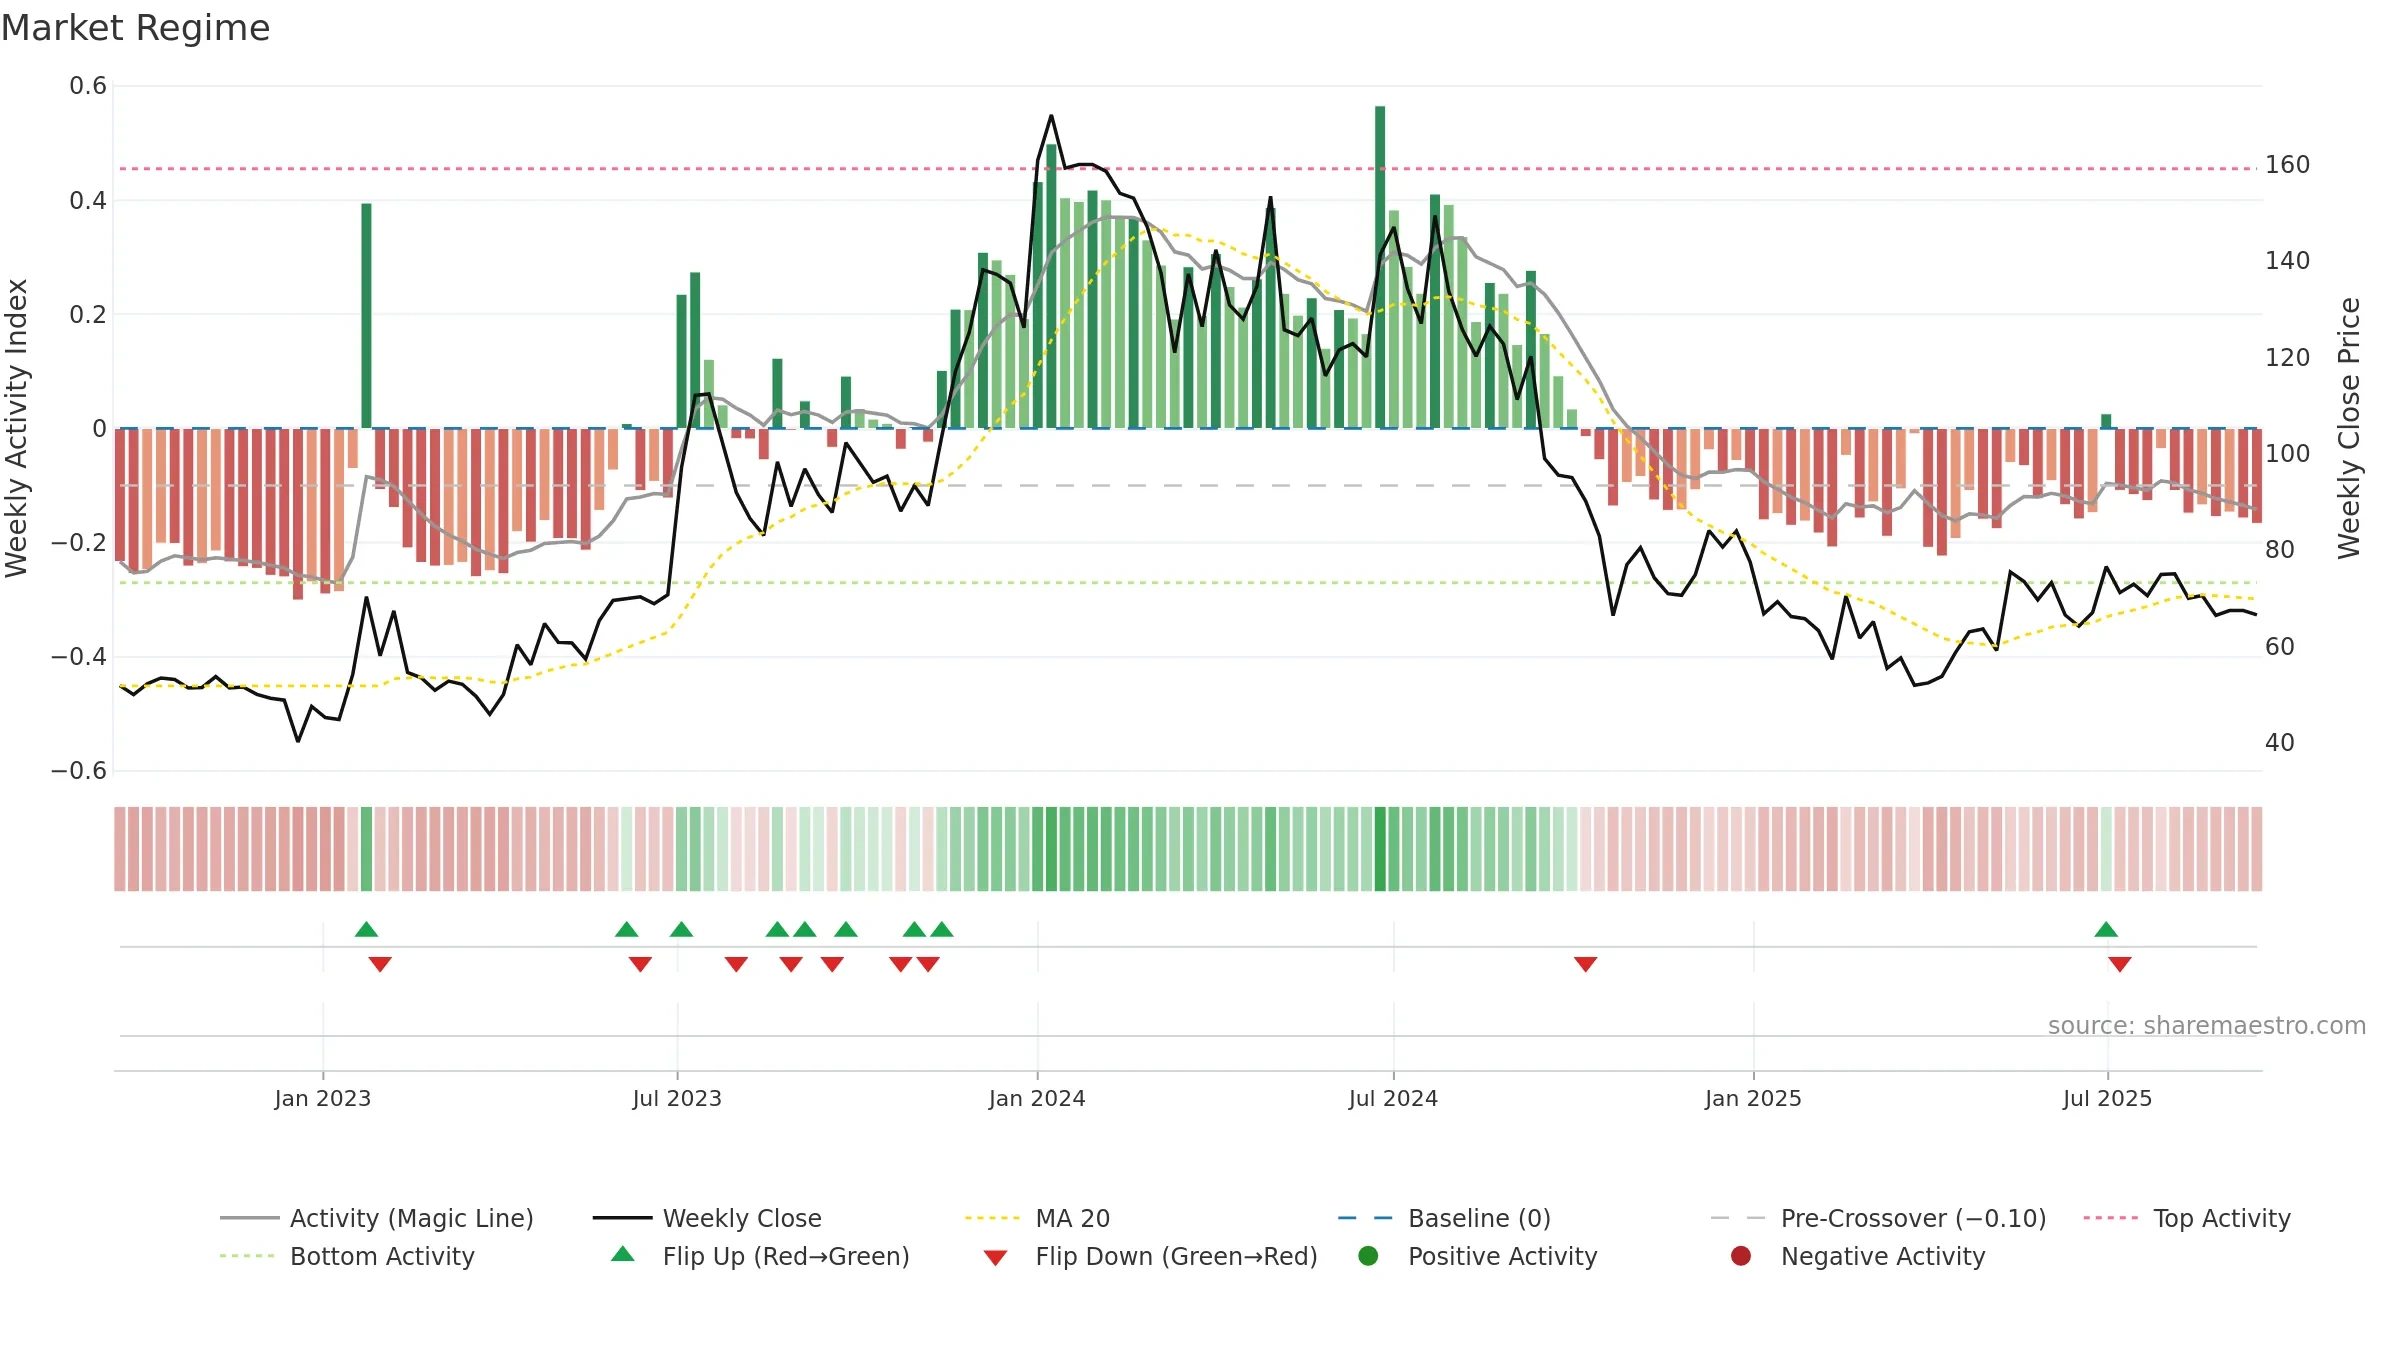Image resolution: width=2400 pixels, height=1350 pixels.
Task: Select the lone flip down marker in late 2024
Action: [x=1585, y=964]
